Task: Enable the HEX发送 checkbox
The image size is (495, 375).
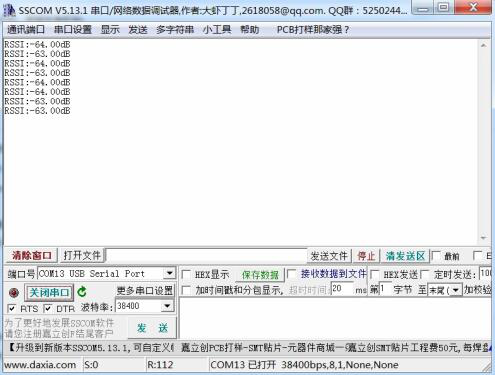Action: tap(375, 274)
